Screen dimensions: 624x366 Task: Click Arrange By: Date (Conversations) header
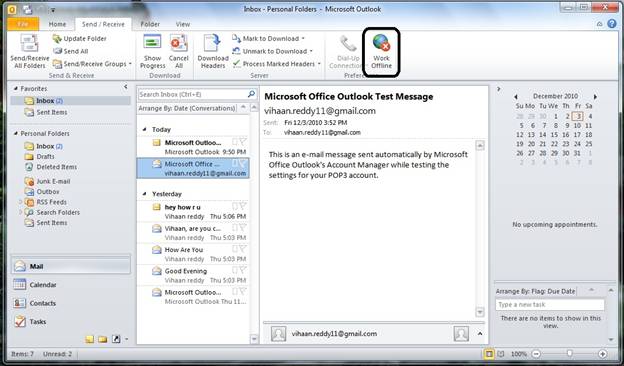pyautogui.click(x=187, y=108)
